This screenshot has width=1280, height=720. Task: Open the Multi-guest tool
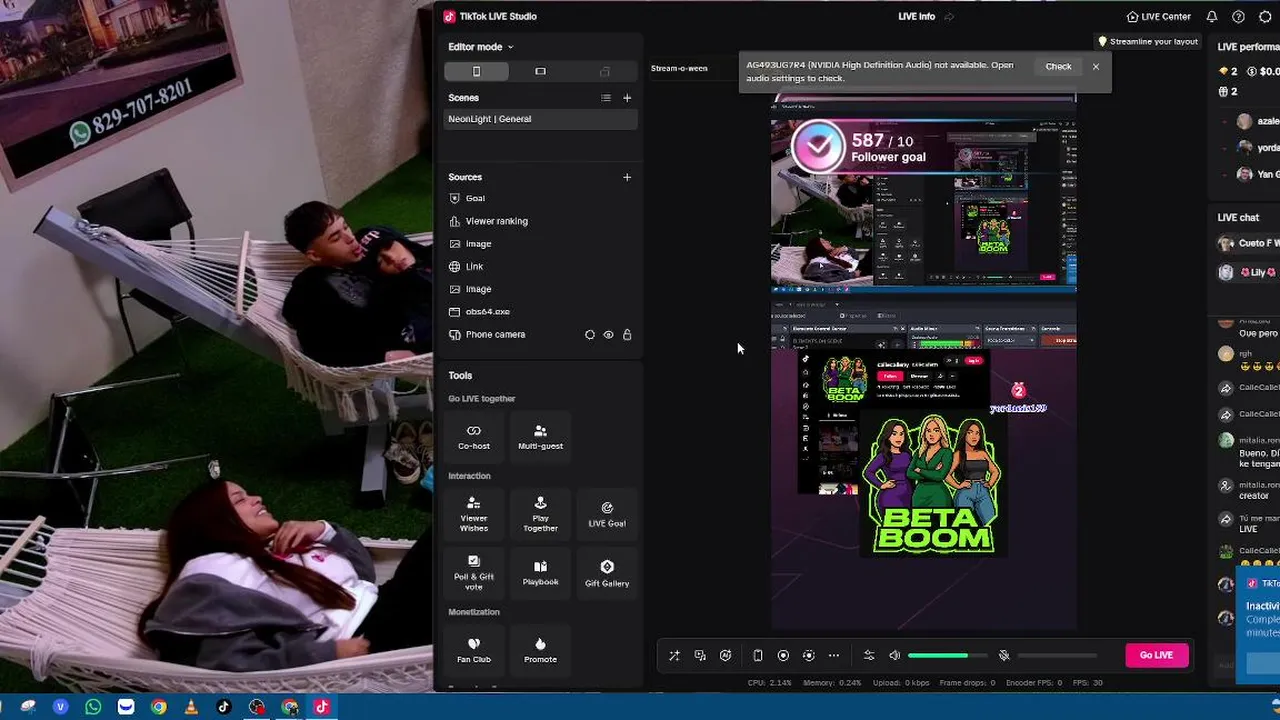540,437
